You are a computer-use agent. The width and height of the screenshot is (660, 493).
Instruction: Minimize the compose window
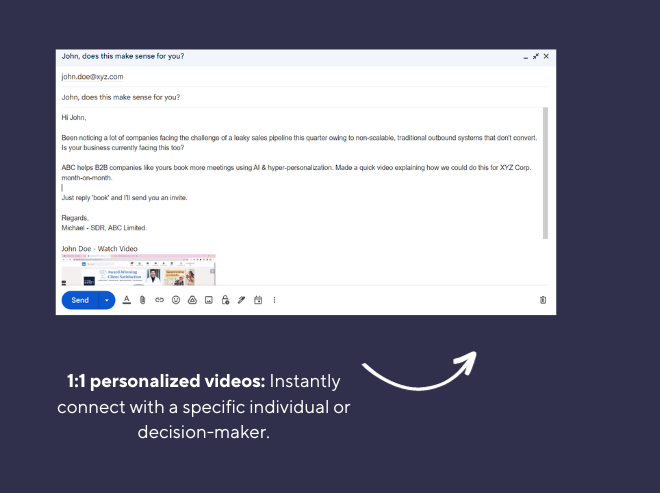tap(525, 57)
